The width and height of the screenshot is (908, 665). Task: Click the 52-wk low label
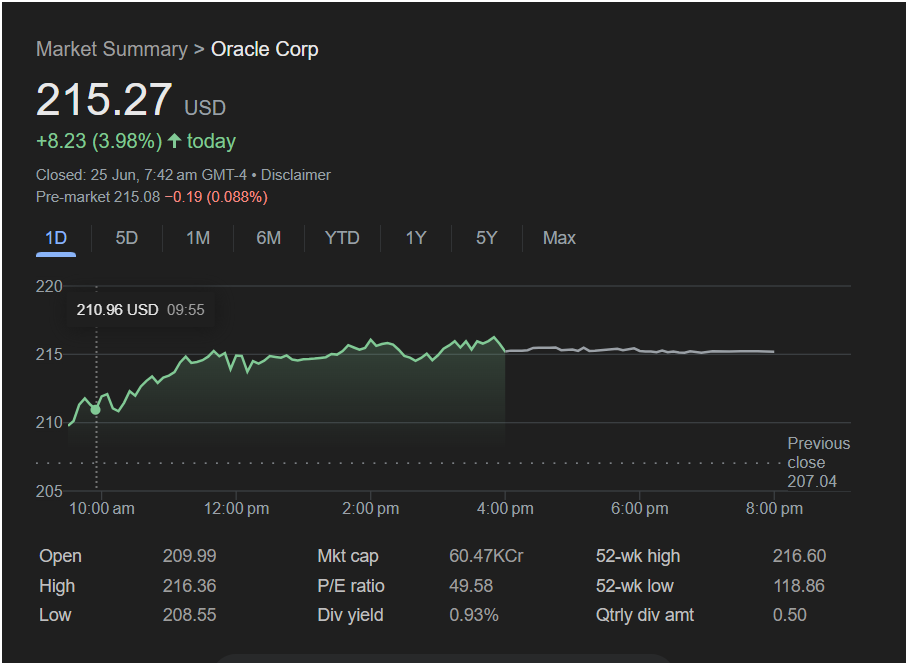click(635, 586)
